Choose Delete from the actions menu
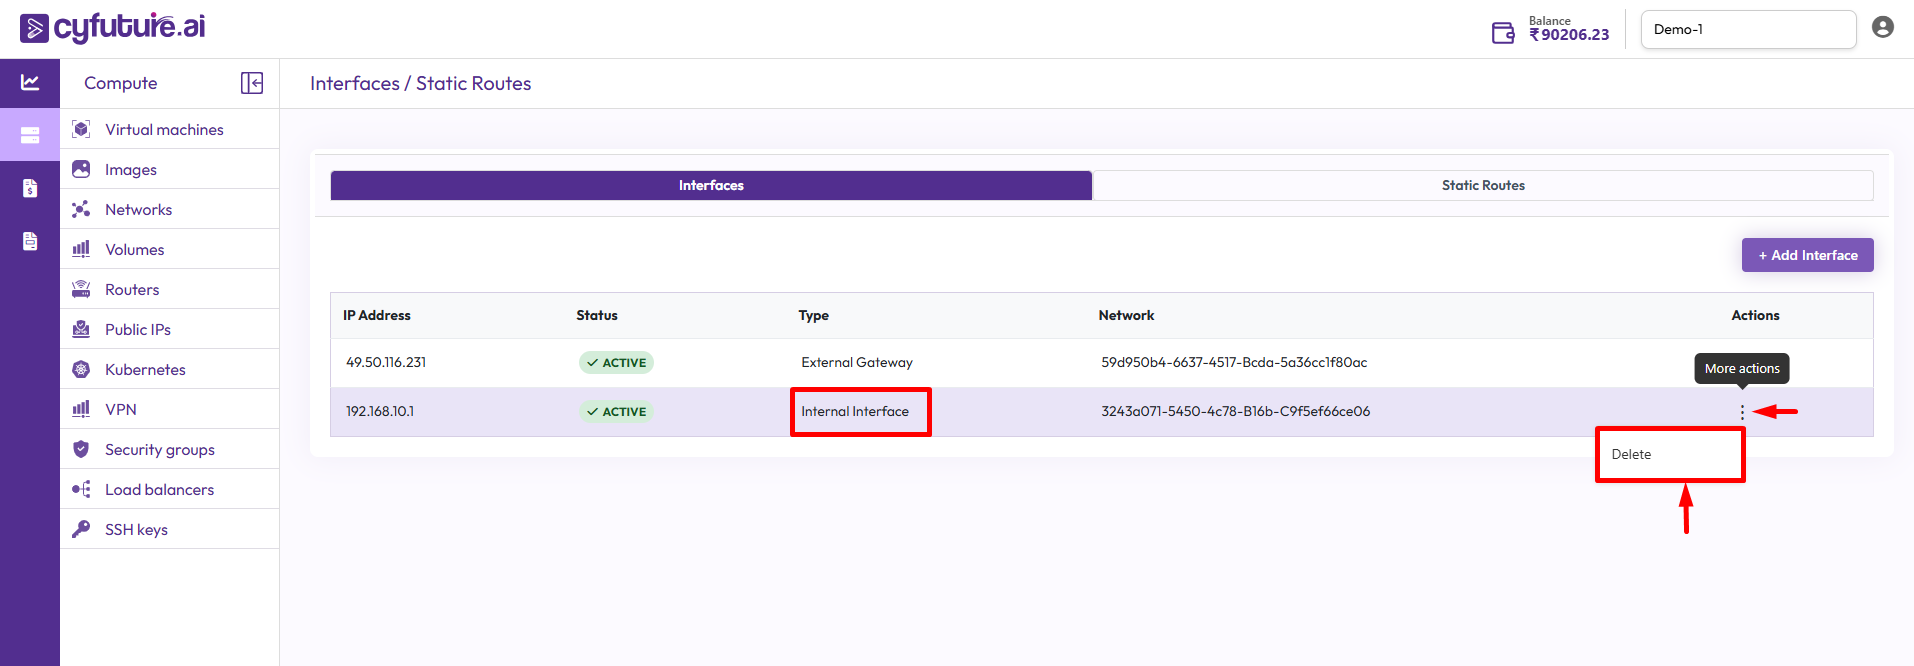Image resolution: width=1914 pixels, height=666 pixels. [1632, 454]
